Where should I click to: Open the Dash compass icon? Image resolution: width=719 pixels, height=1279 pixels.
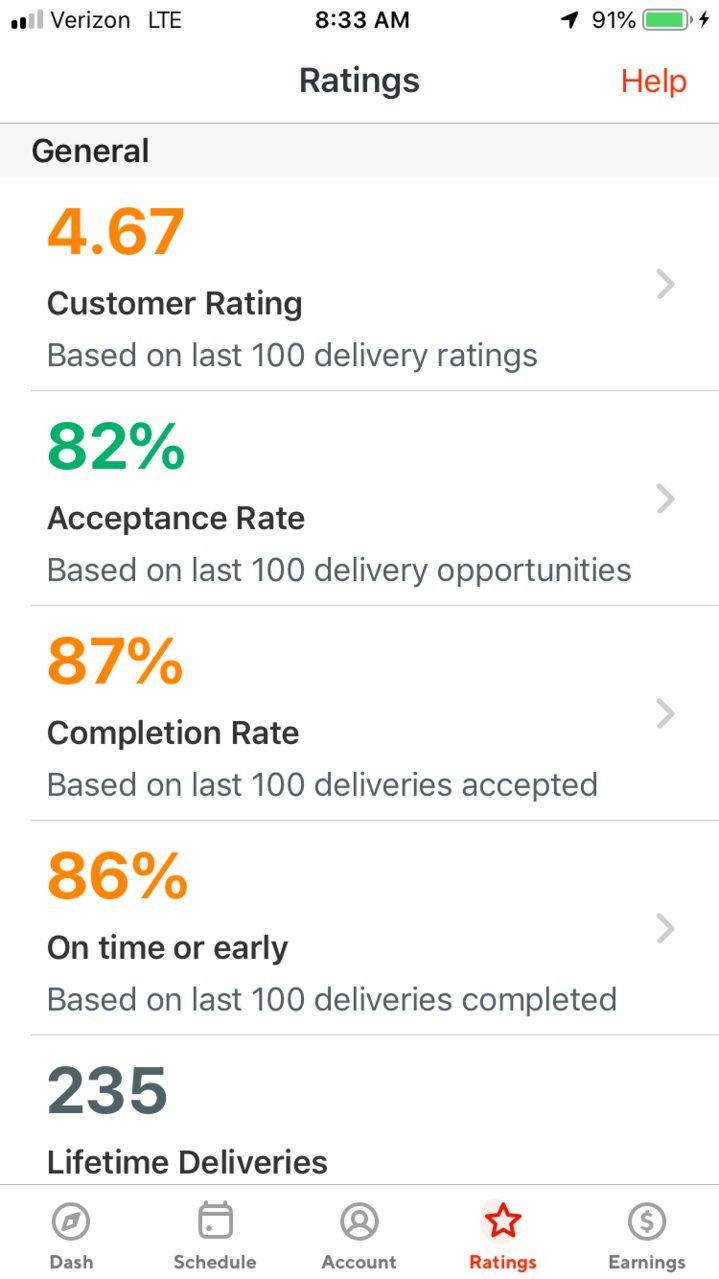pos(71,1221)
